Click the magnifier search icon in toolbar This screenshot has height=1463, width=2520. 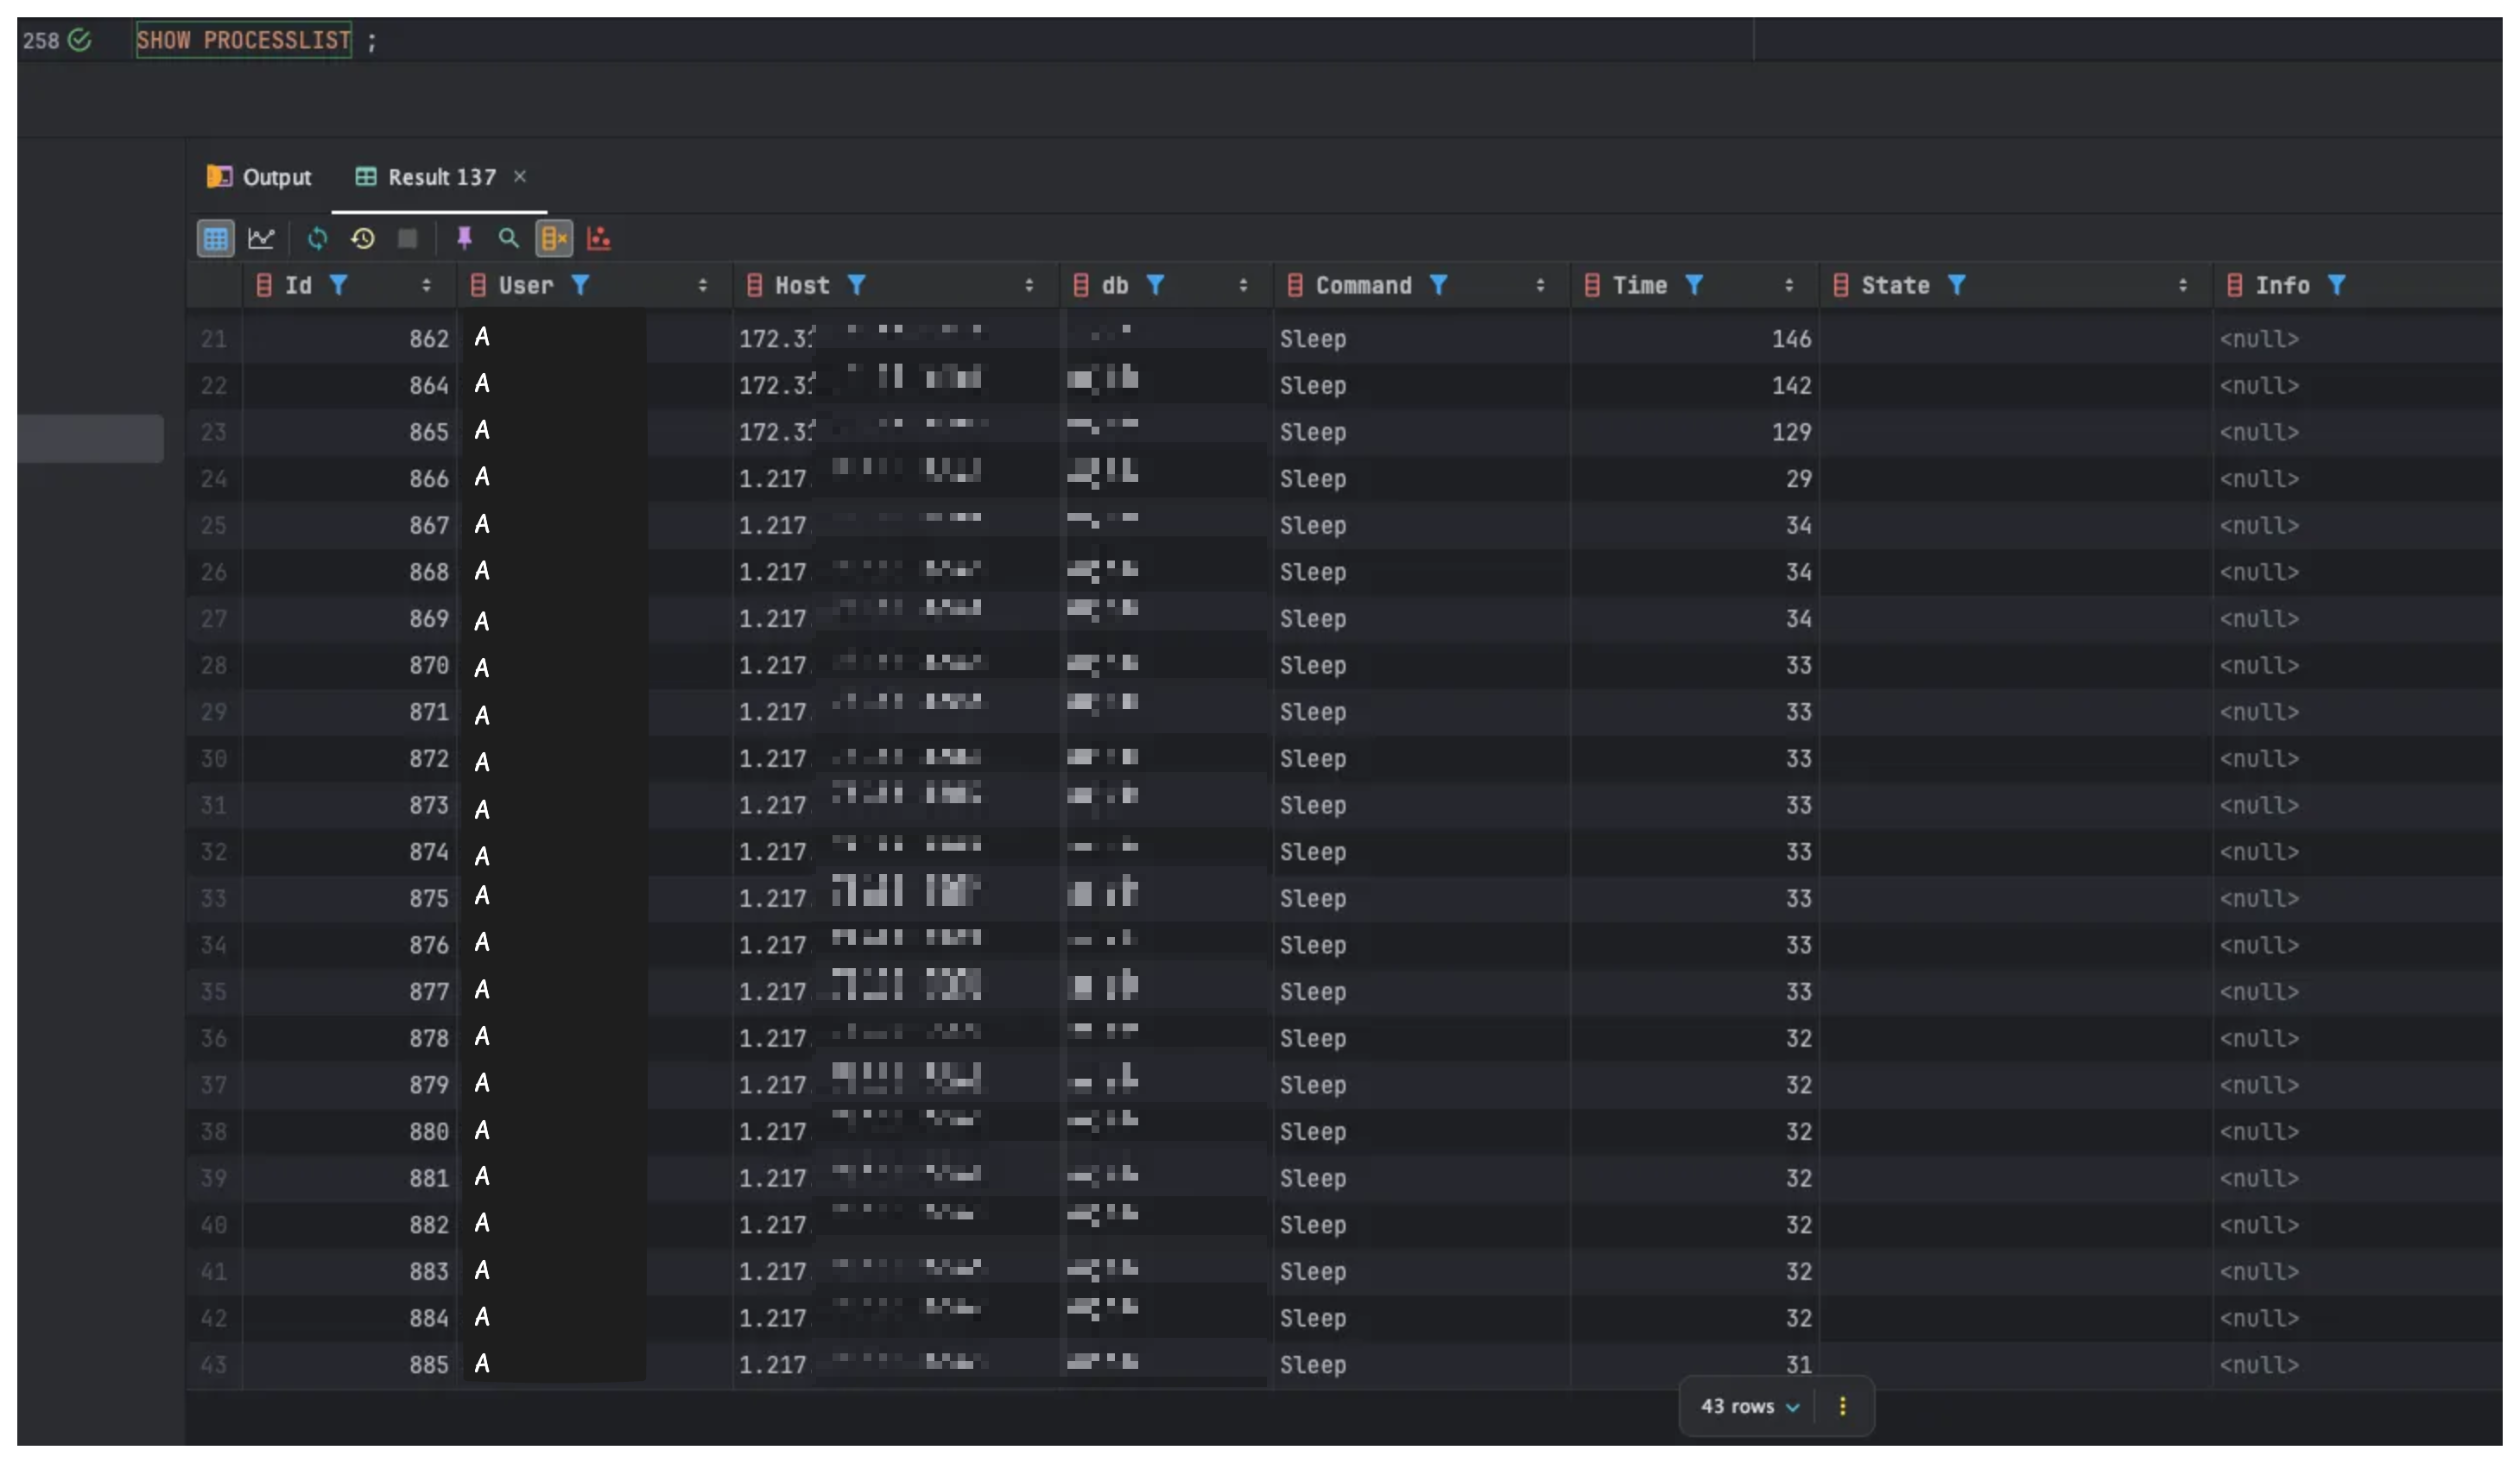click(509, 238)
